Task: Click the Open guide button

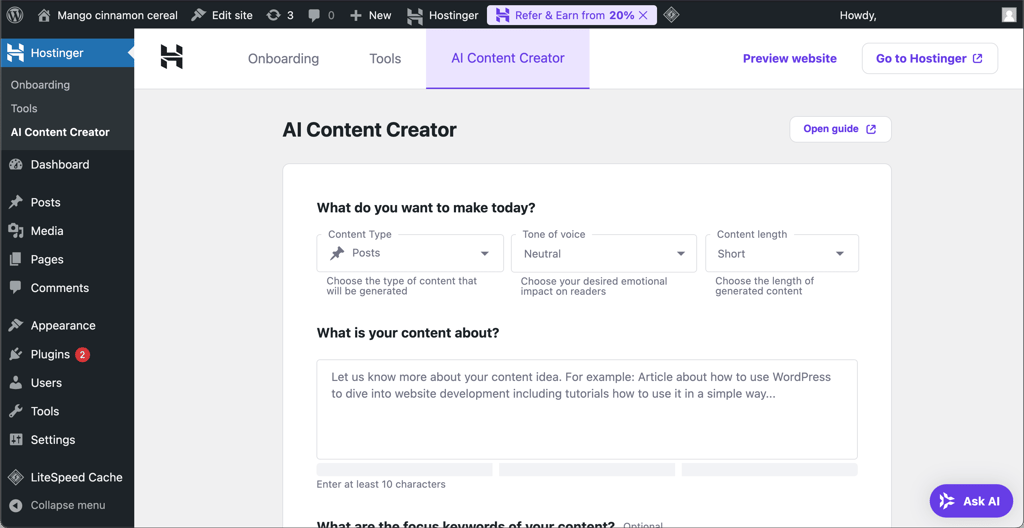Action: pyautogui.click(x=840, y=129)
